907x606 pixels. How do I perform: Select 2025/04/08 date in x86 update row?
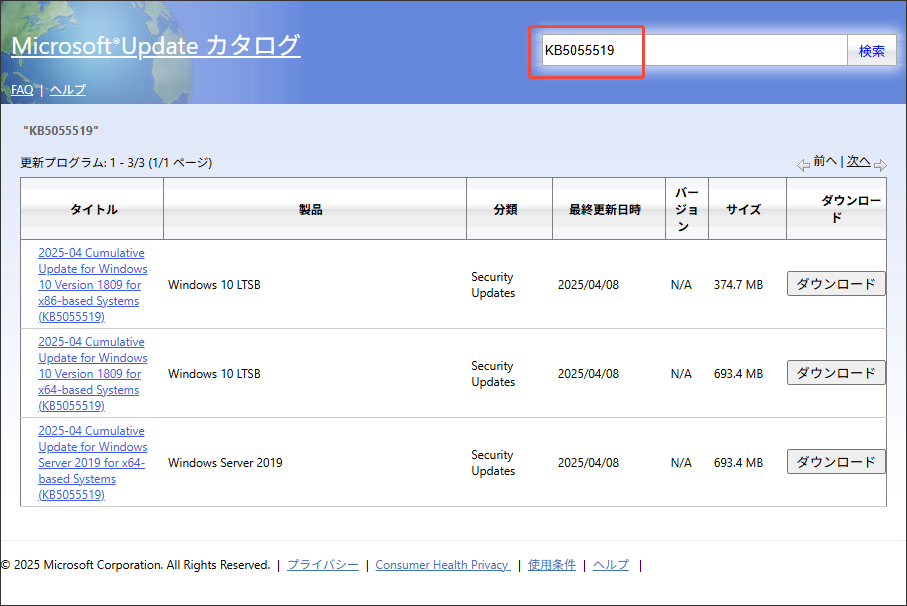click(588, 284)
